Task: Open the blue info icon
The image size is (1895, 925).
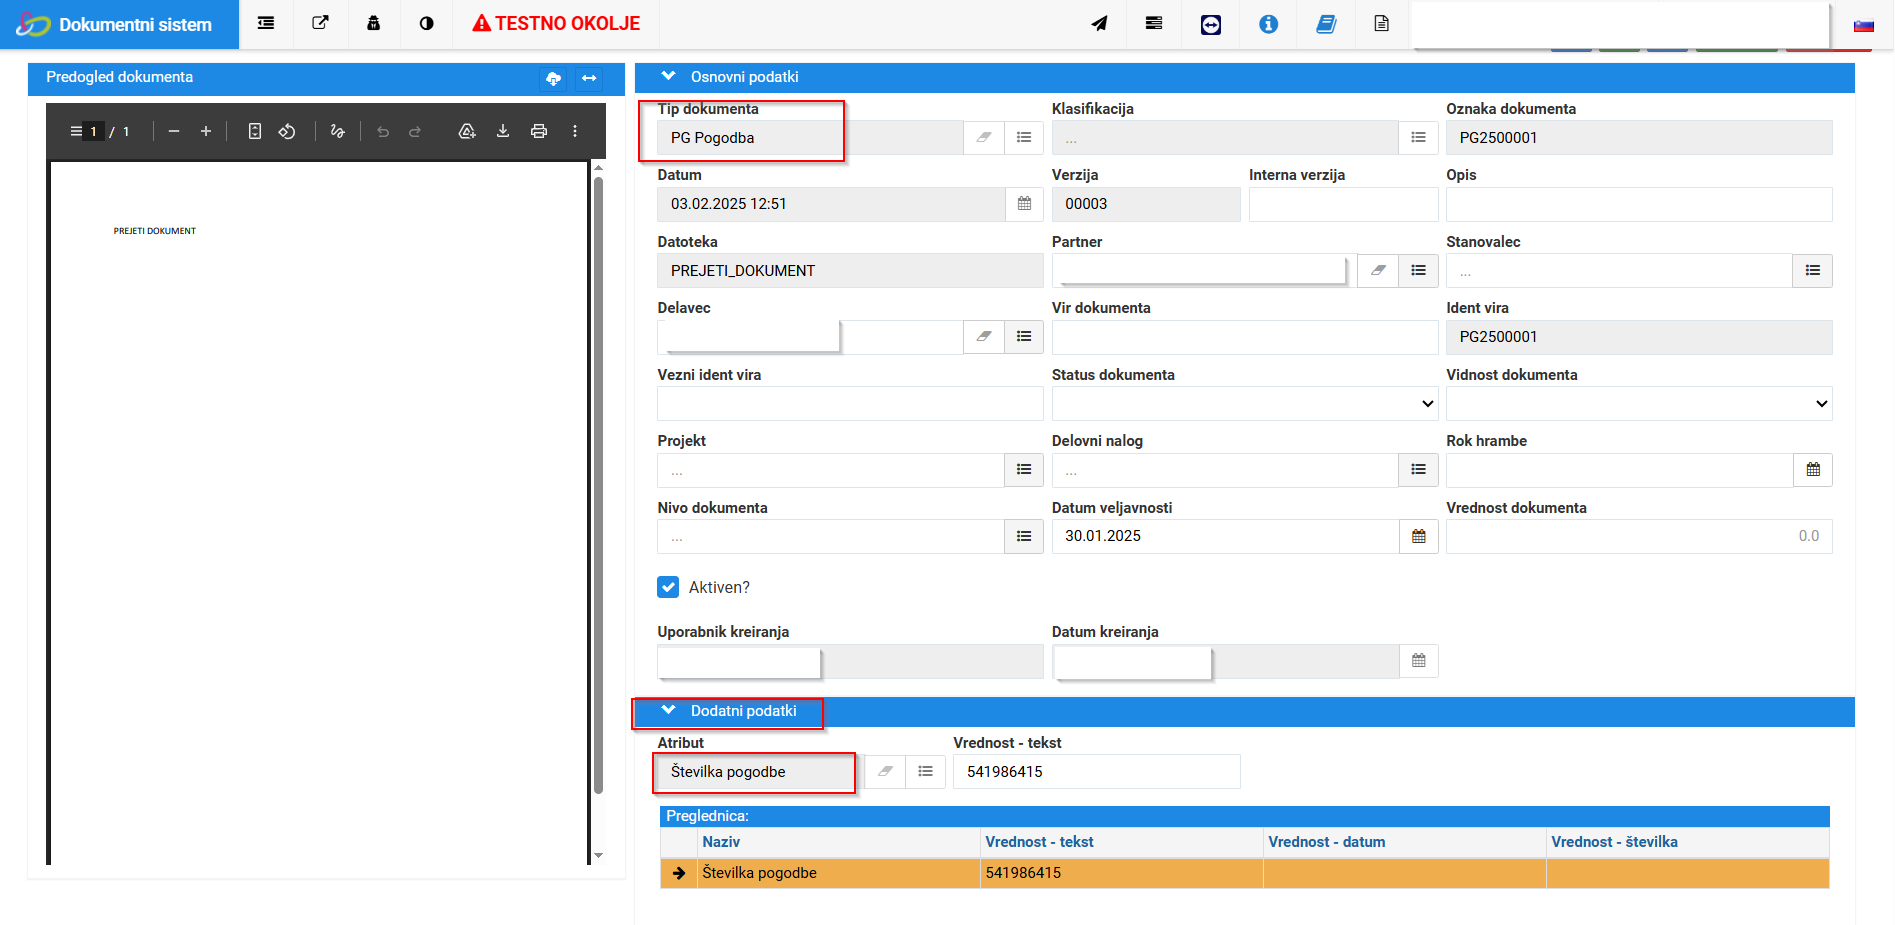Action: coord(1269,24)
